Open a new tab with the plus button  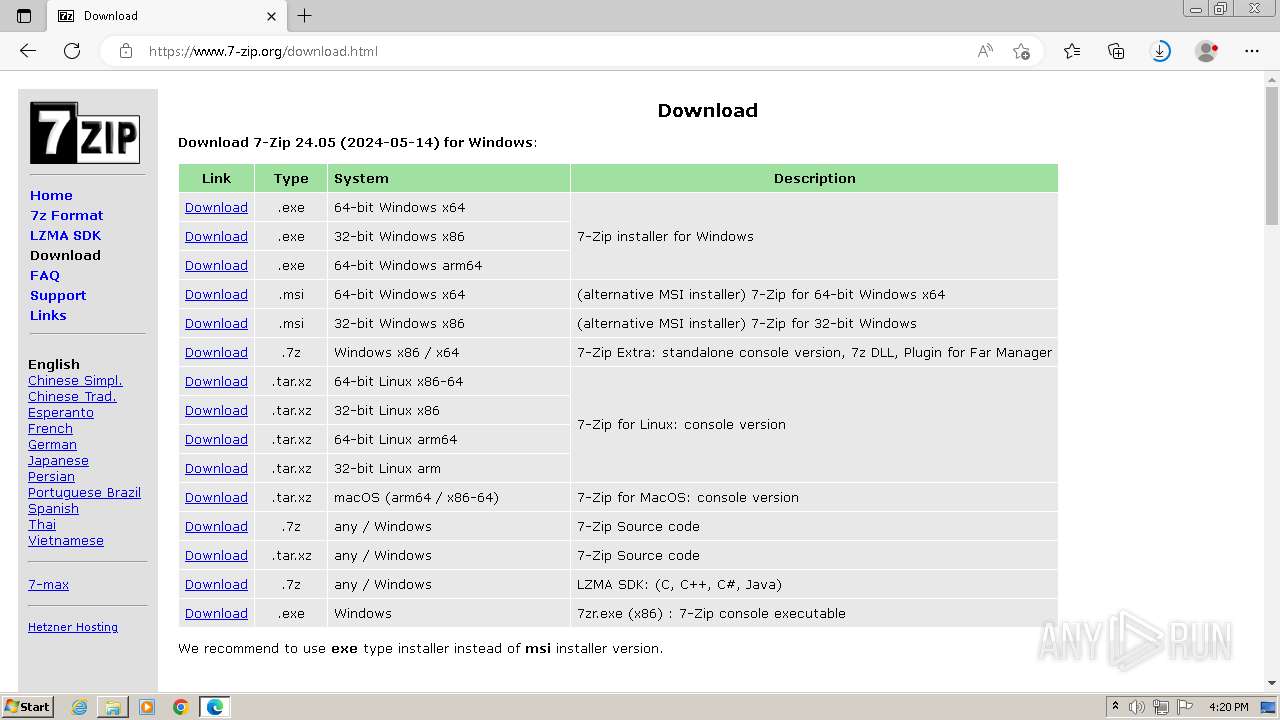tap(305, 16)
